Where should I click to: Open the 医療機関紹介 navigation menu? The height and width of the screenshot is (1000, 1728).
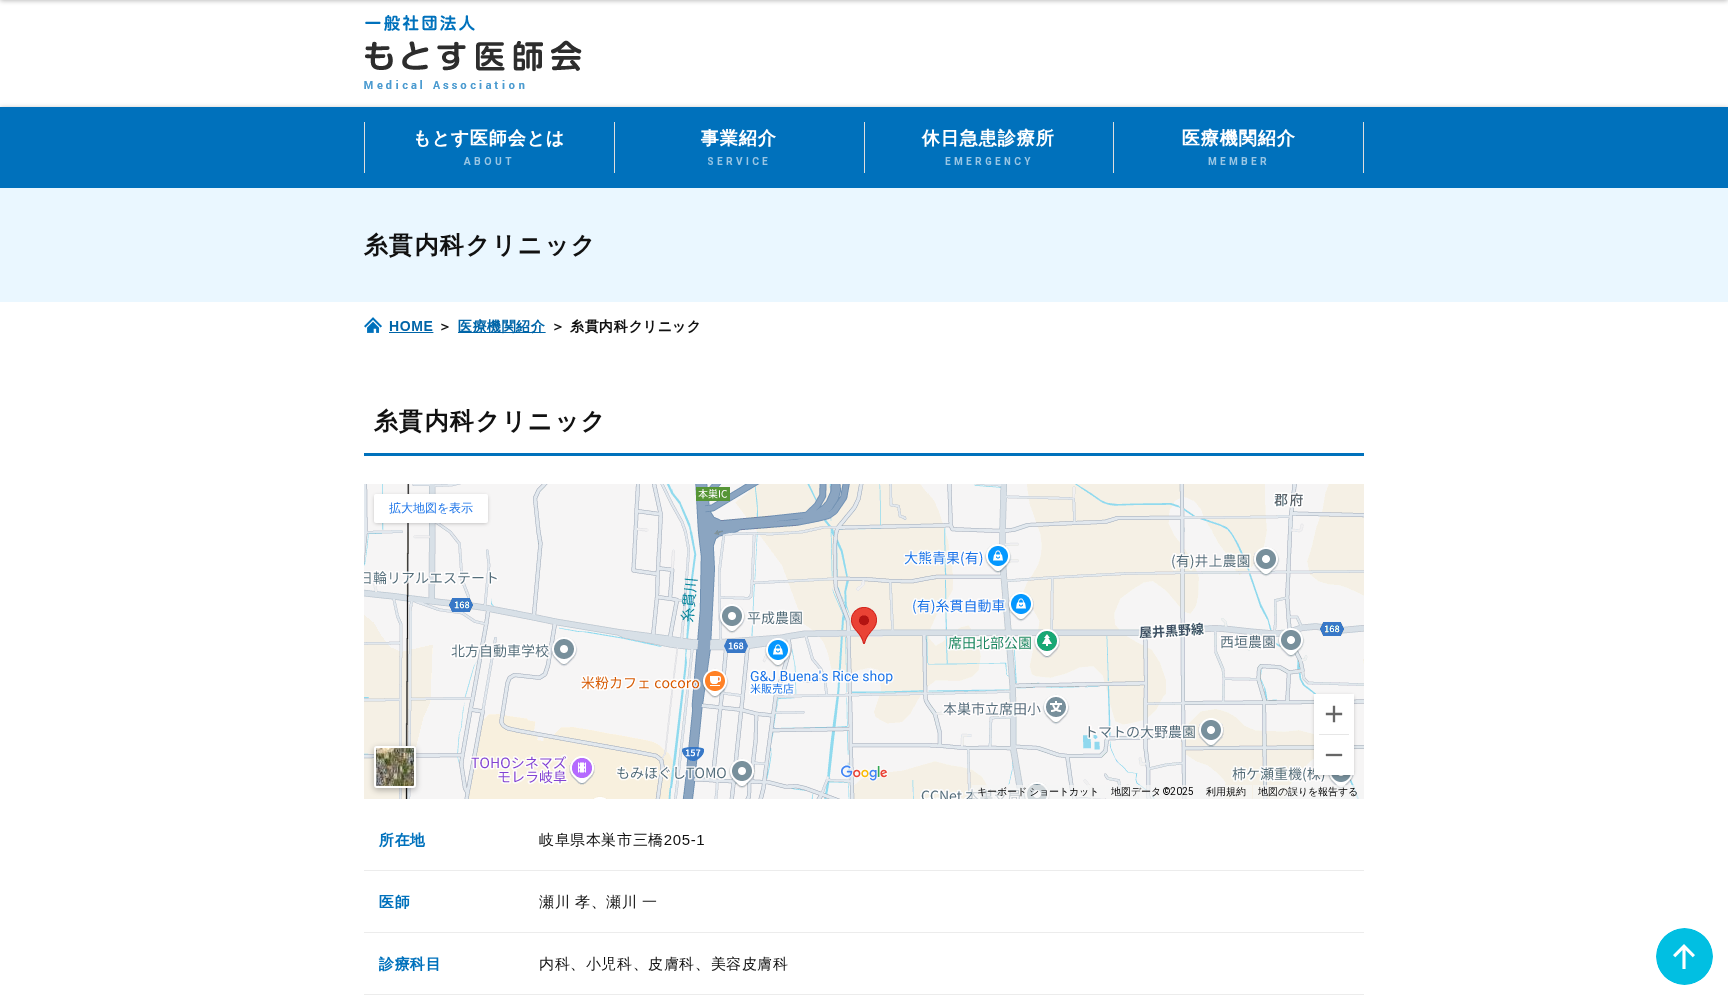[1238, 147]
